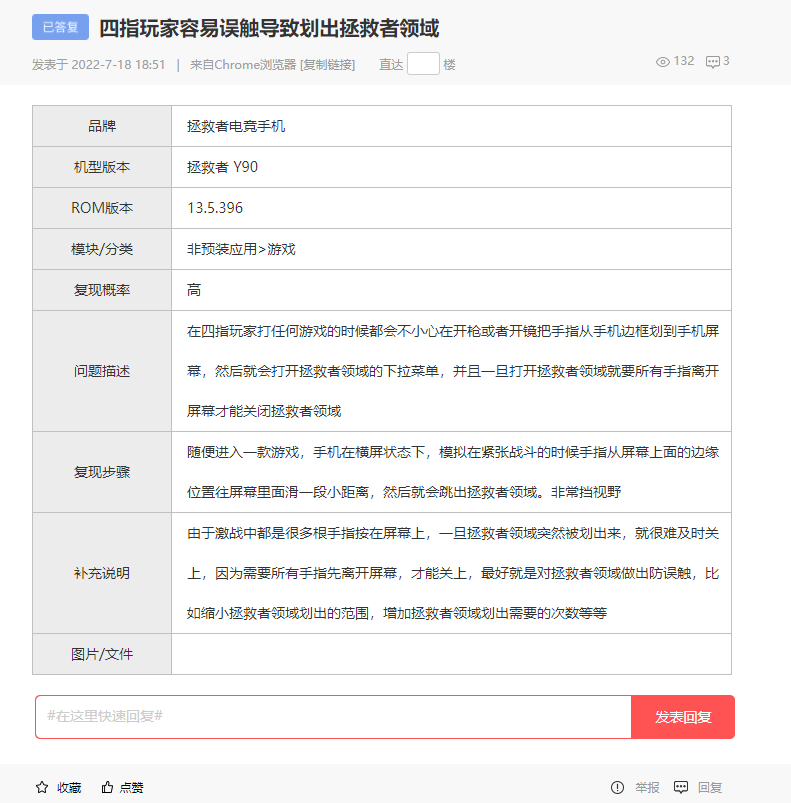791x803 pixels.
Task: Select the 补充说明 header cell
Action: [102, 573]
